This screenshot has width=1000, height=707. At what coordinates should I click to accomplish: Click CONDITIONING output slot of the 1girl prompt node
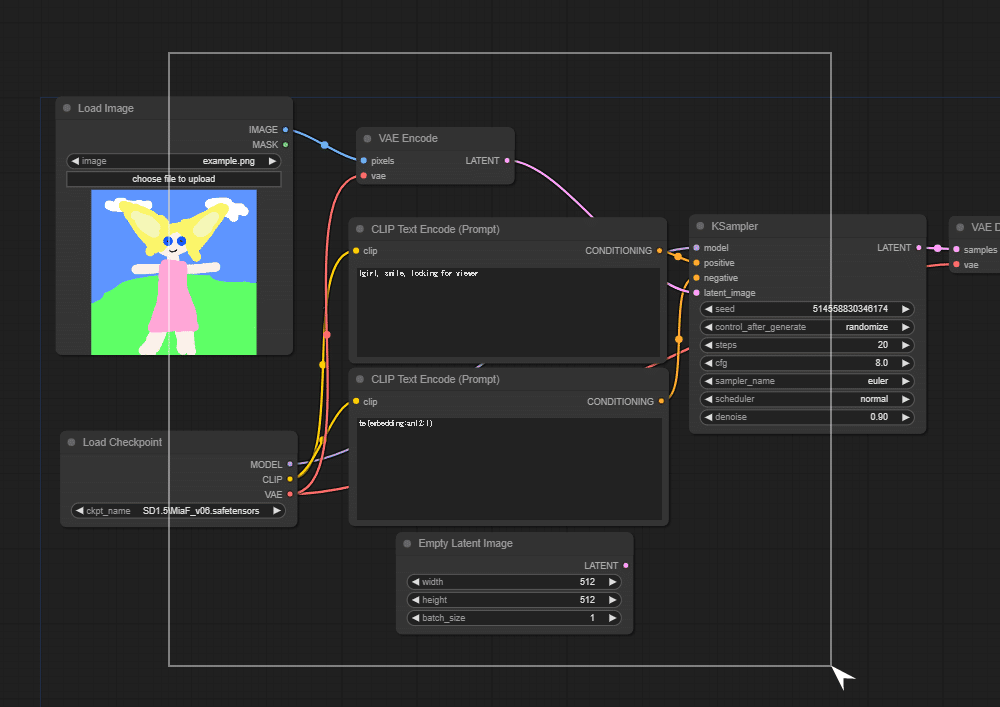[x=659, y=251]
